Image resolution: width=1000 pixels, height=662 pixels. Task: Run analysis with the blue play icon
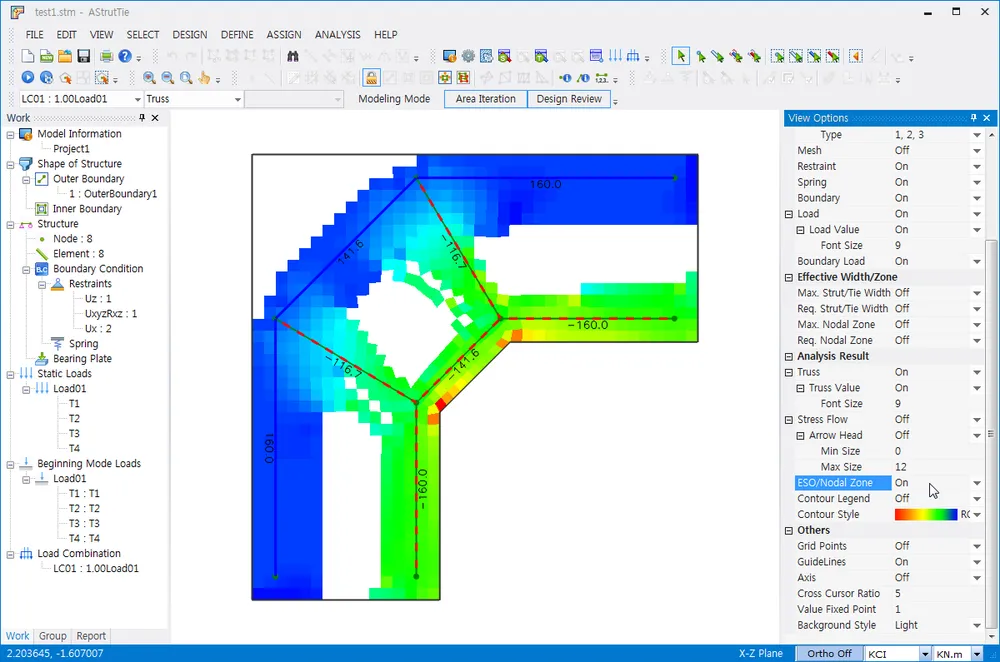[x=27, y=78]
